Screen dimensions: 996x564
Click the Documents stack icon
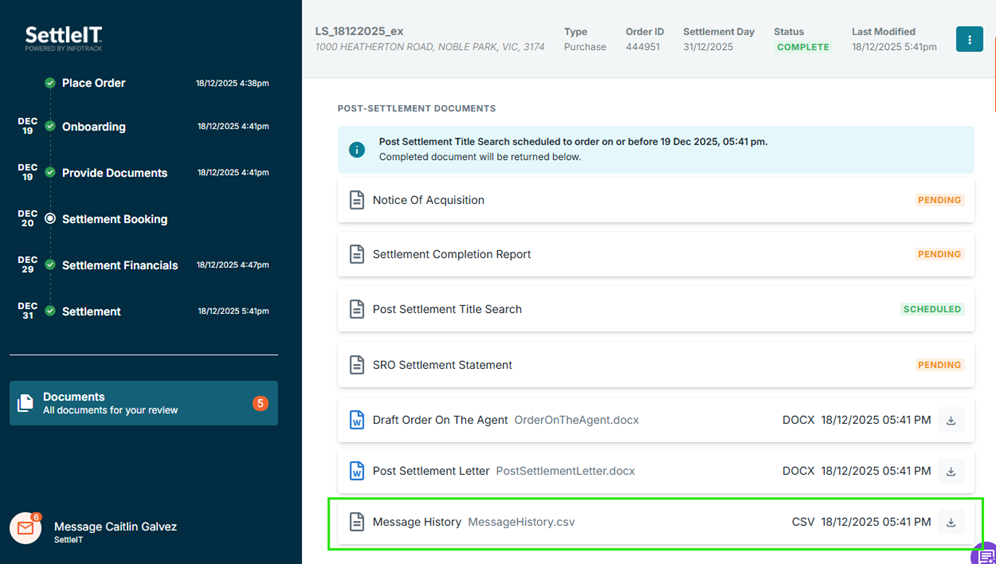tap(26, 403)
